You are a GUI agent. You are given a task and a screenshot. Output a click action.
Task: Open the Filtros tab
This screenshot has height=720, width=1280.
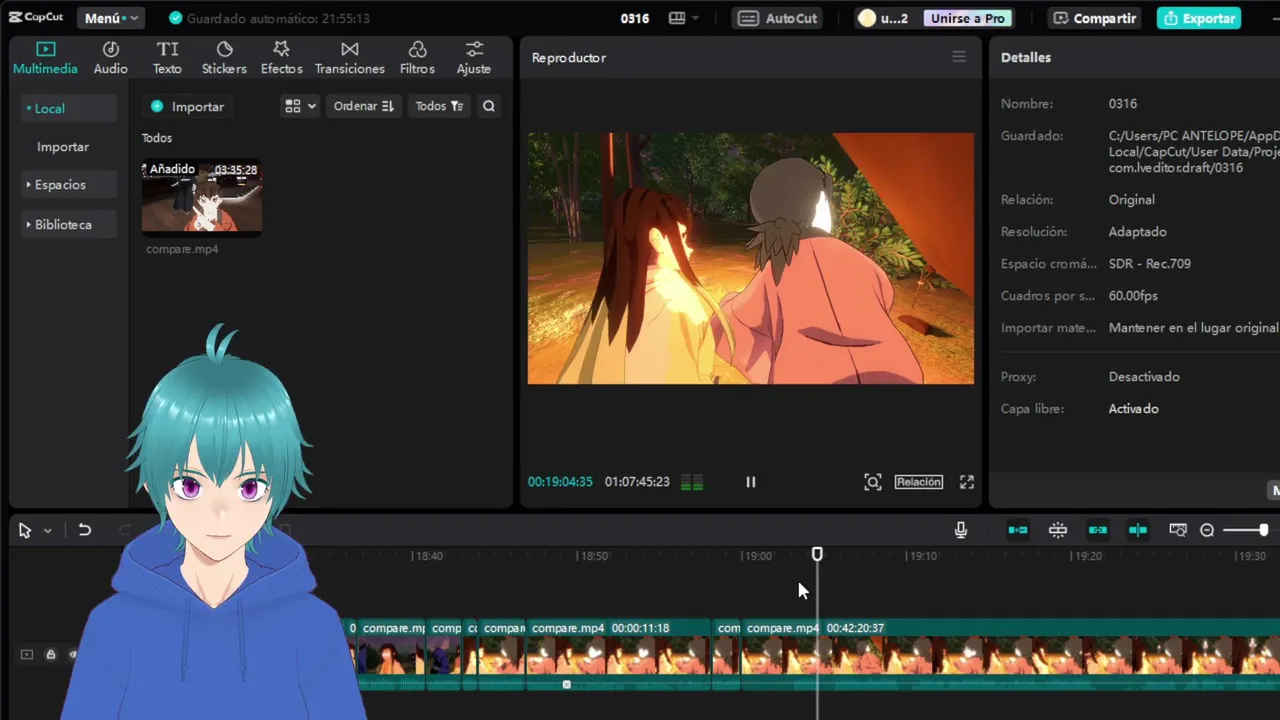point(417,58)
